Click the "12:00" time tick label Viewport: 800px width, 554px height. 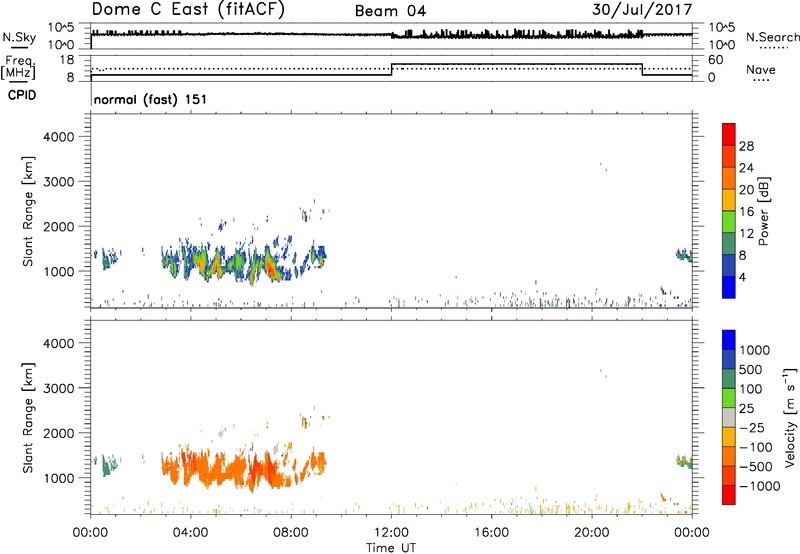coord(391,533)
